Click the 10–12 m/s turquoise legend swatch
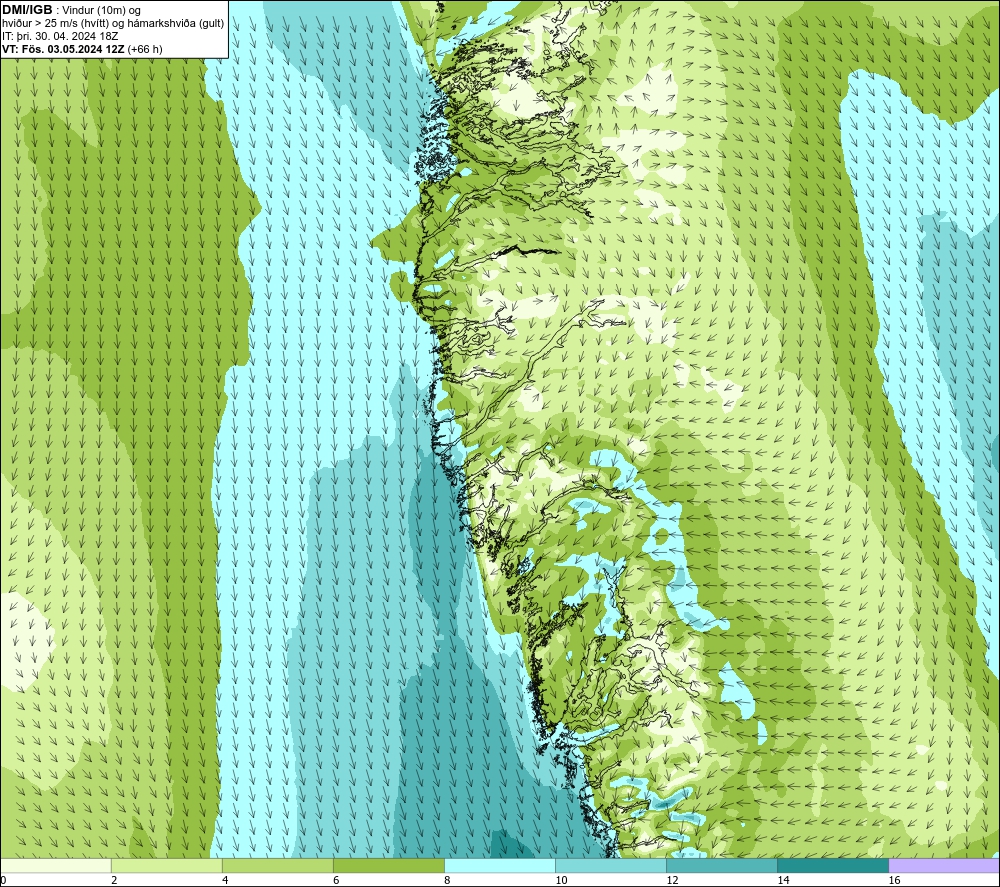 [610, 865]
